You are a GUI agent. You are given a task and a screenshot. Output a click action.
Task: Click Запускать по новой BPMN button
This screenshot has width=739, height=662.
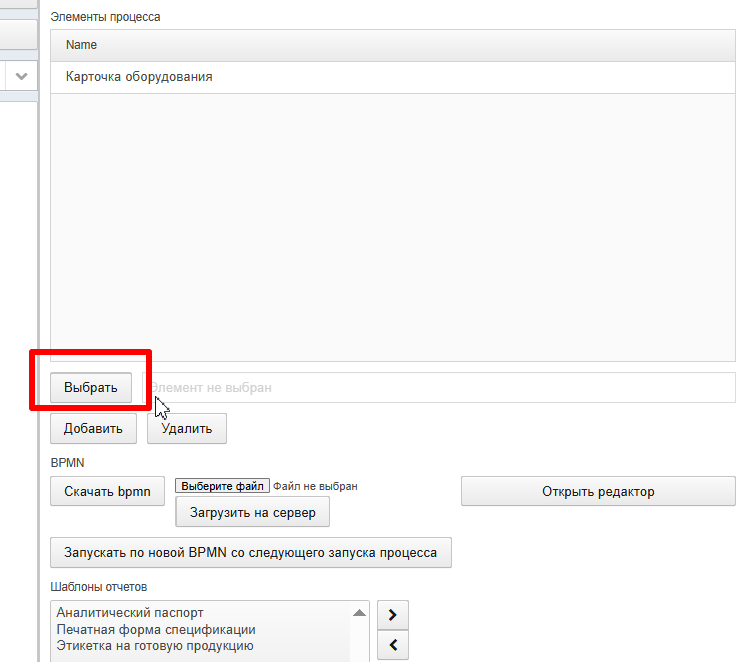251,552
